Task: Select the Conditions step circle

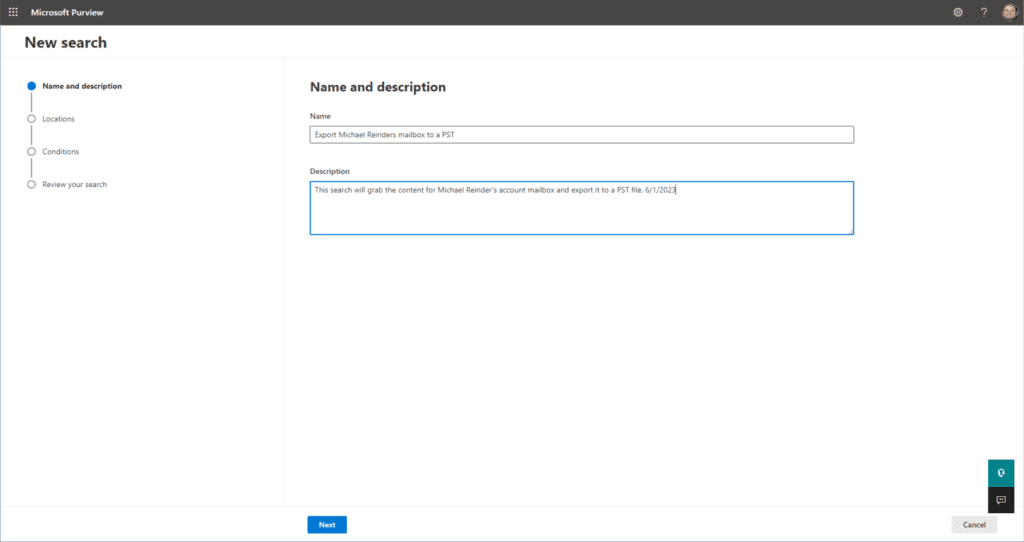Action: [31, 151]
